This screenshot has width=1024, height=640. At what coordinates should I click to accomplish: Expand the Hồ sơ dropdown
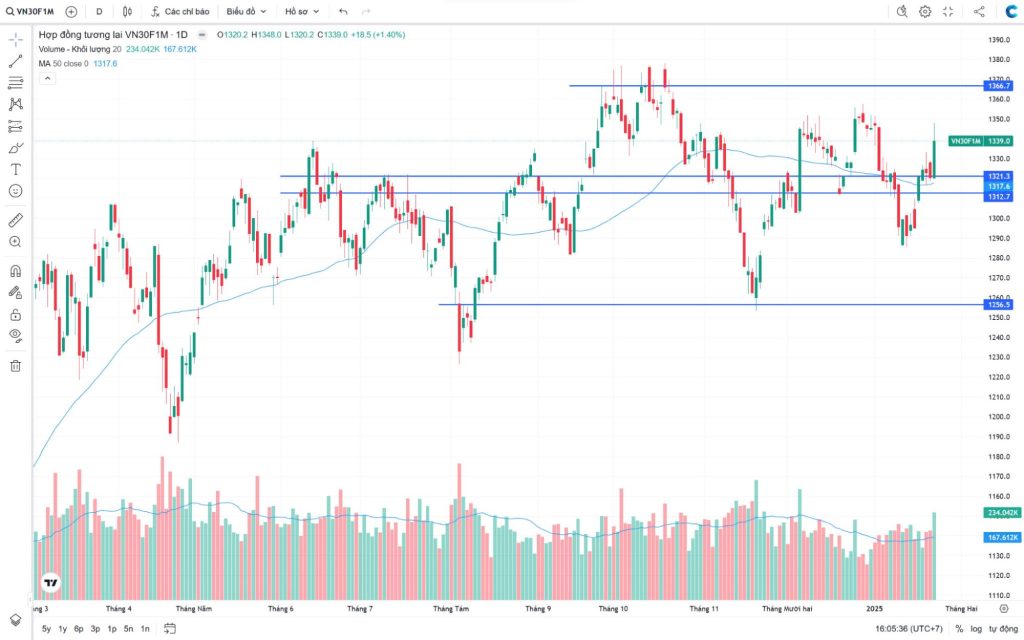coord(301,12)
